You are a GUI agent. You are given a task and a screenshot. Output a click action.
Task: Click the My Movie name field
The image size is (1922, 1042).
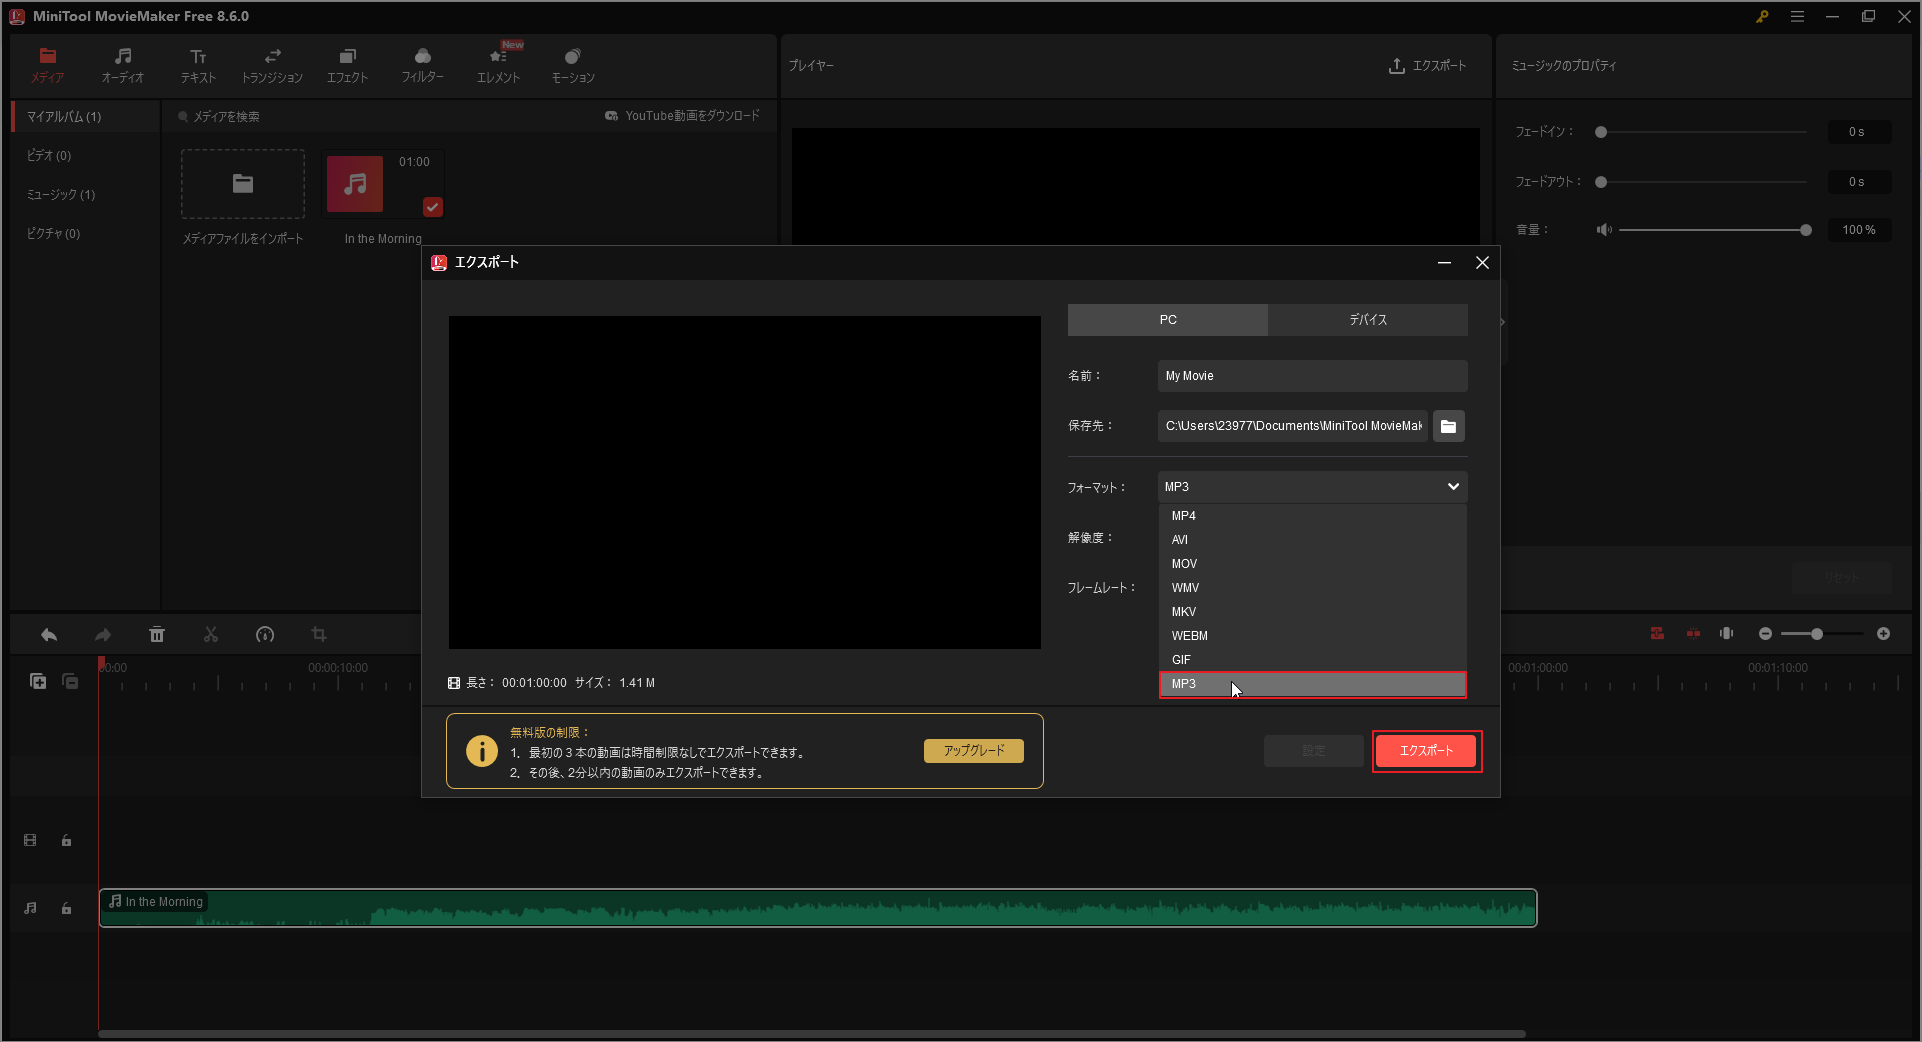[1311, 376]
